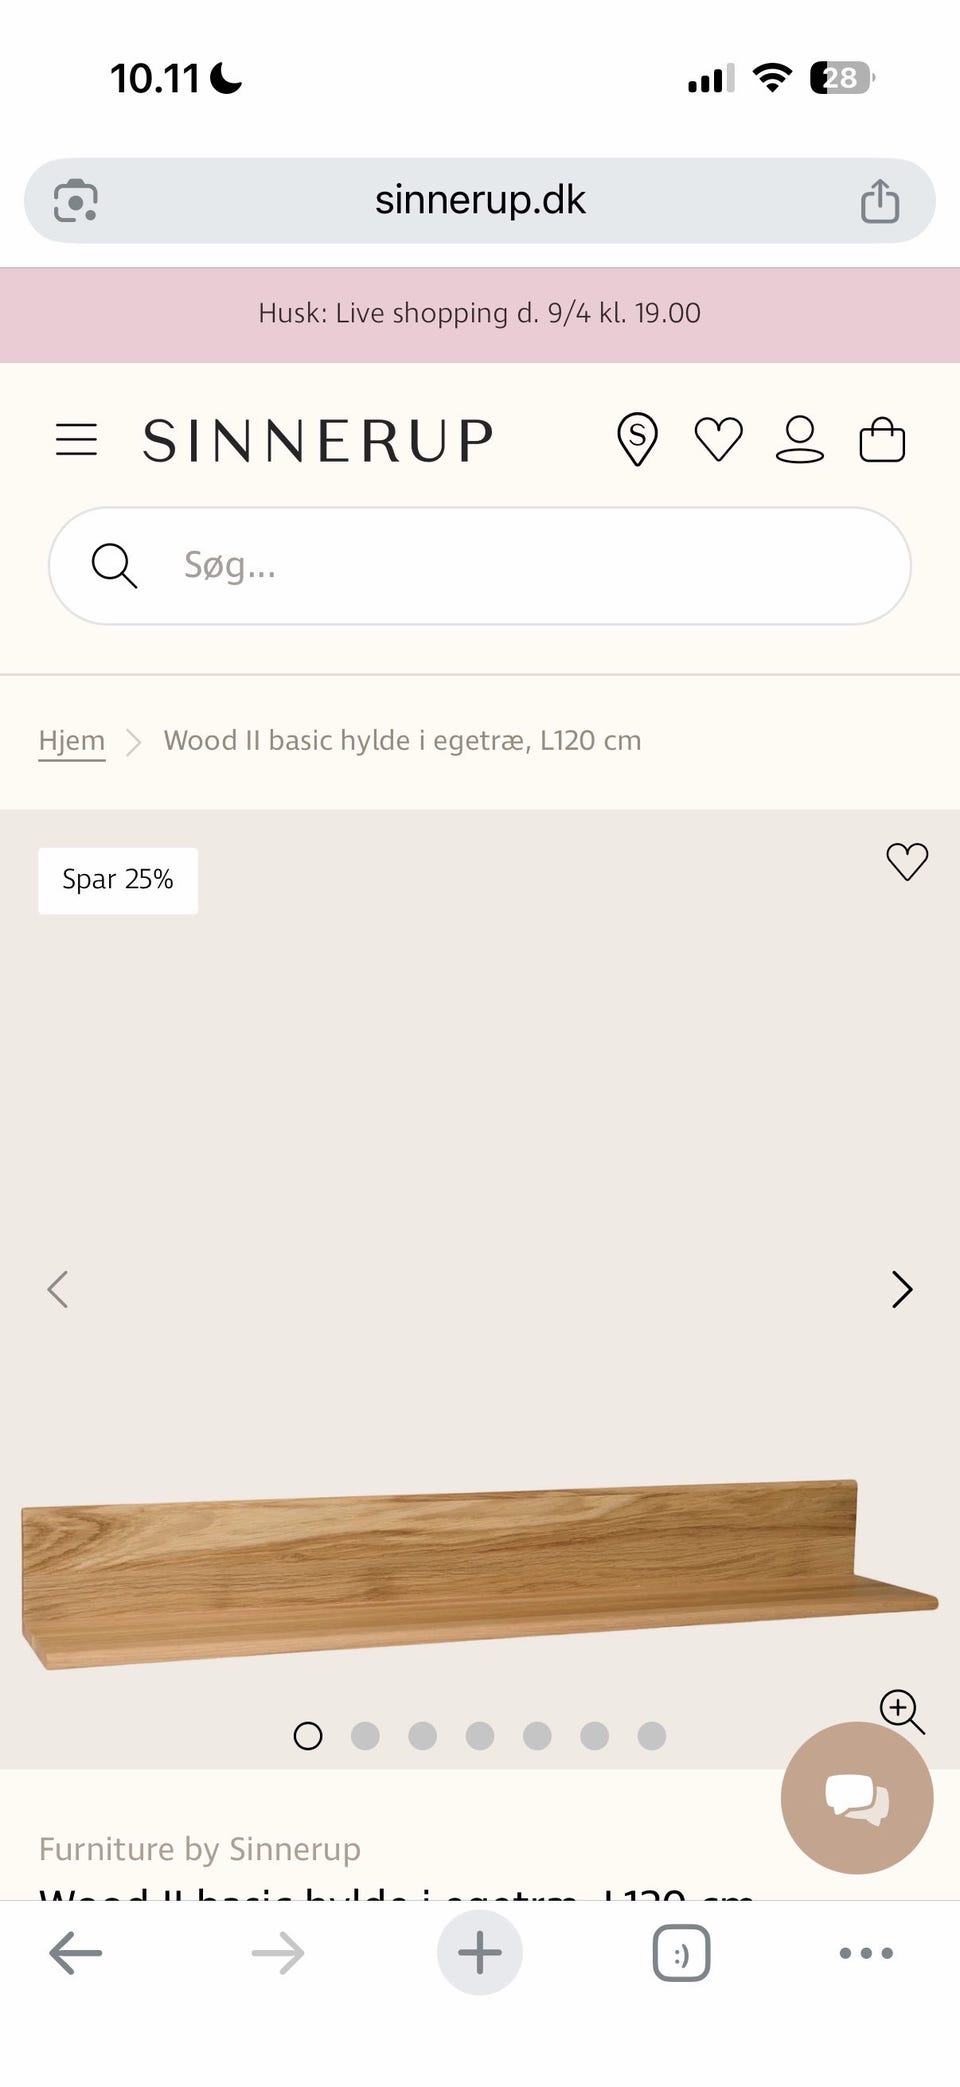The height and width of the screenshot is (2087, 960).
Task: Open the store locator pin icon
Action: (x=637, y=440)
